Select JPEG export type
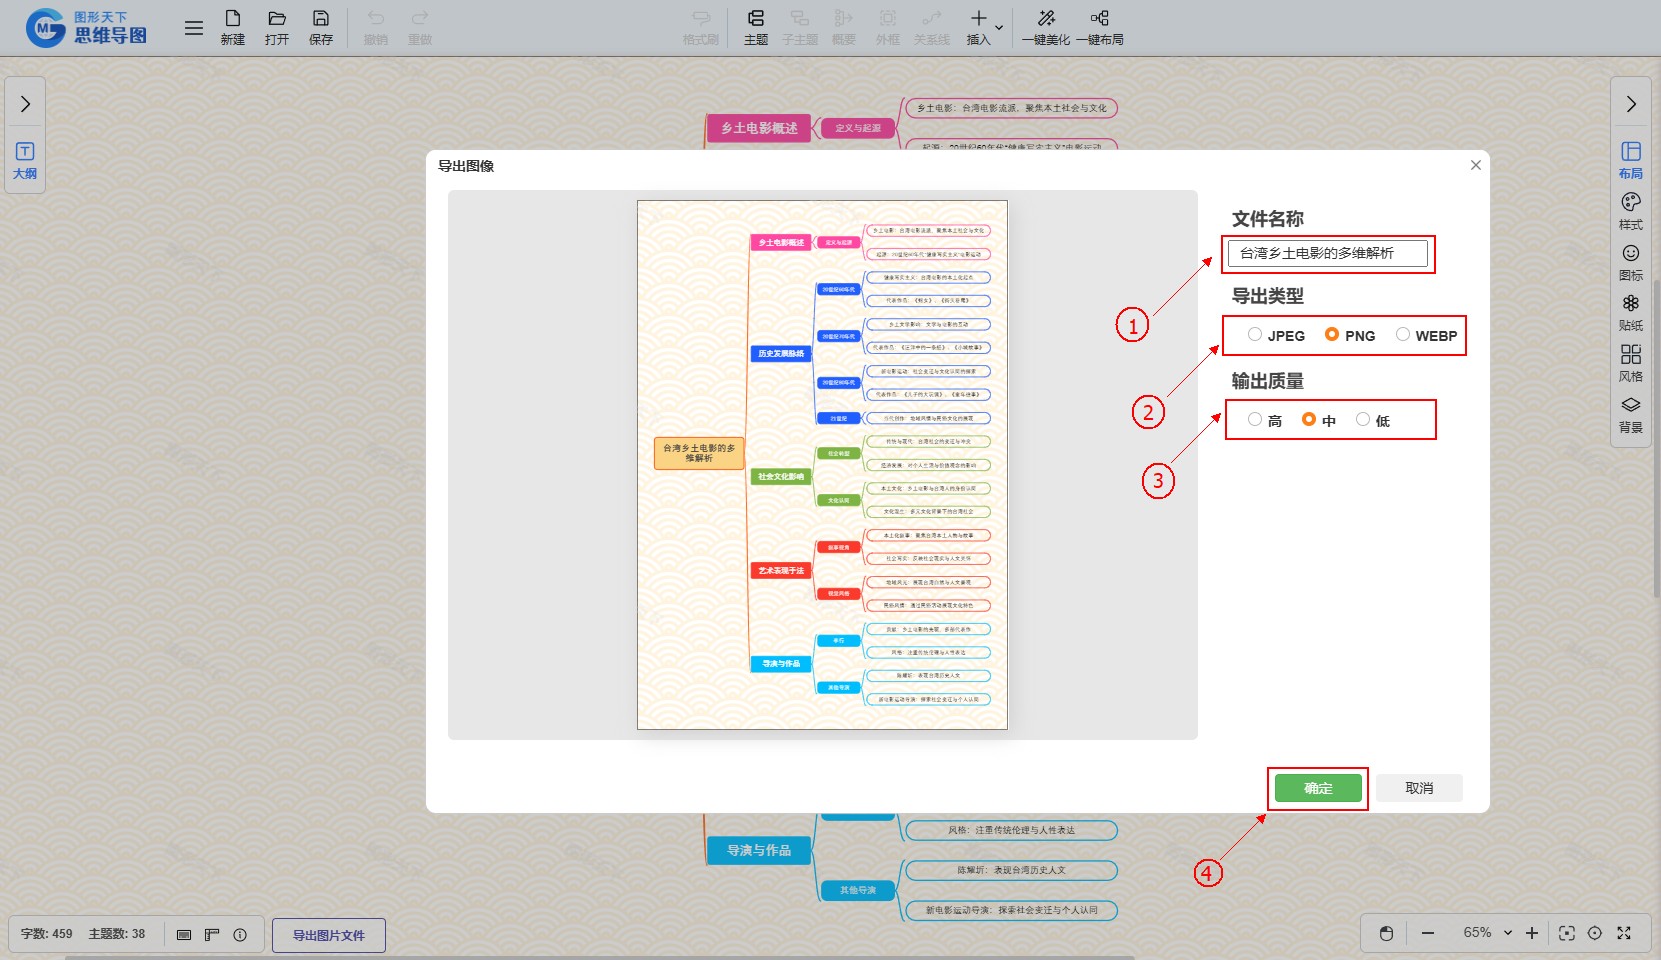The height and width of the screenshot is (960, 1661). 1255,335
